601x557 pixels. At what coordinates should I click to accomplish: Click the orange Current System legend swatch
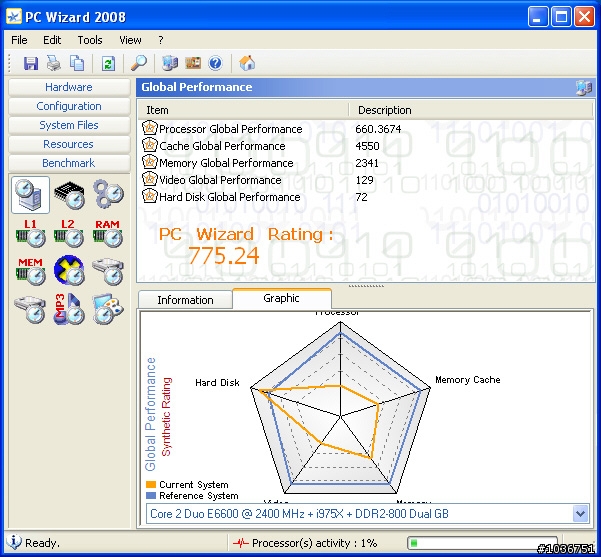(x=151, y=485)
